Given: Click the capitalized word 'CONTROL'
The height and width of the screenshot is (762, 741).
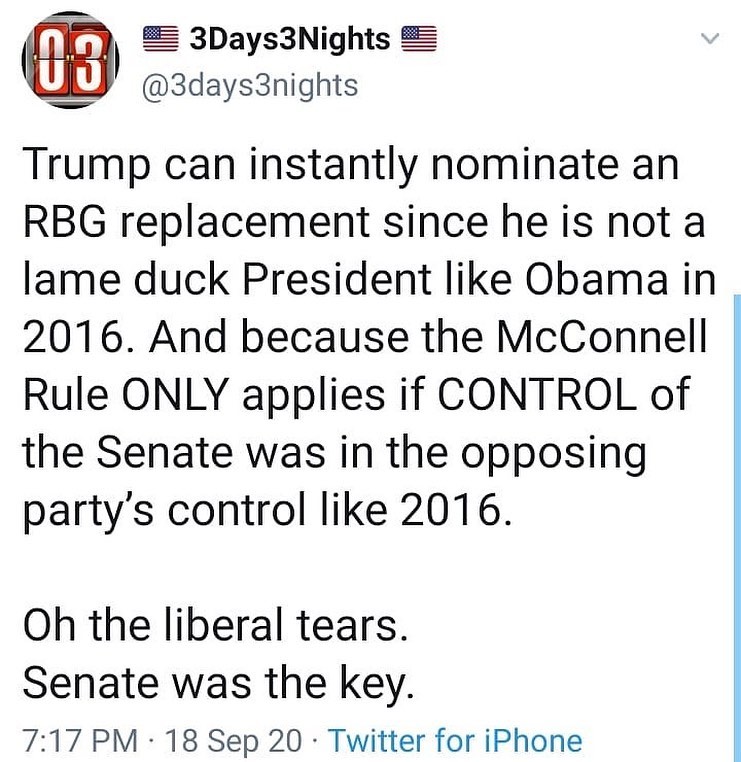Looking at the screenshot, I should click(x=537, y=394).
